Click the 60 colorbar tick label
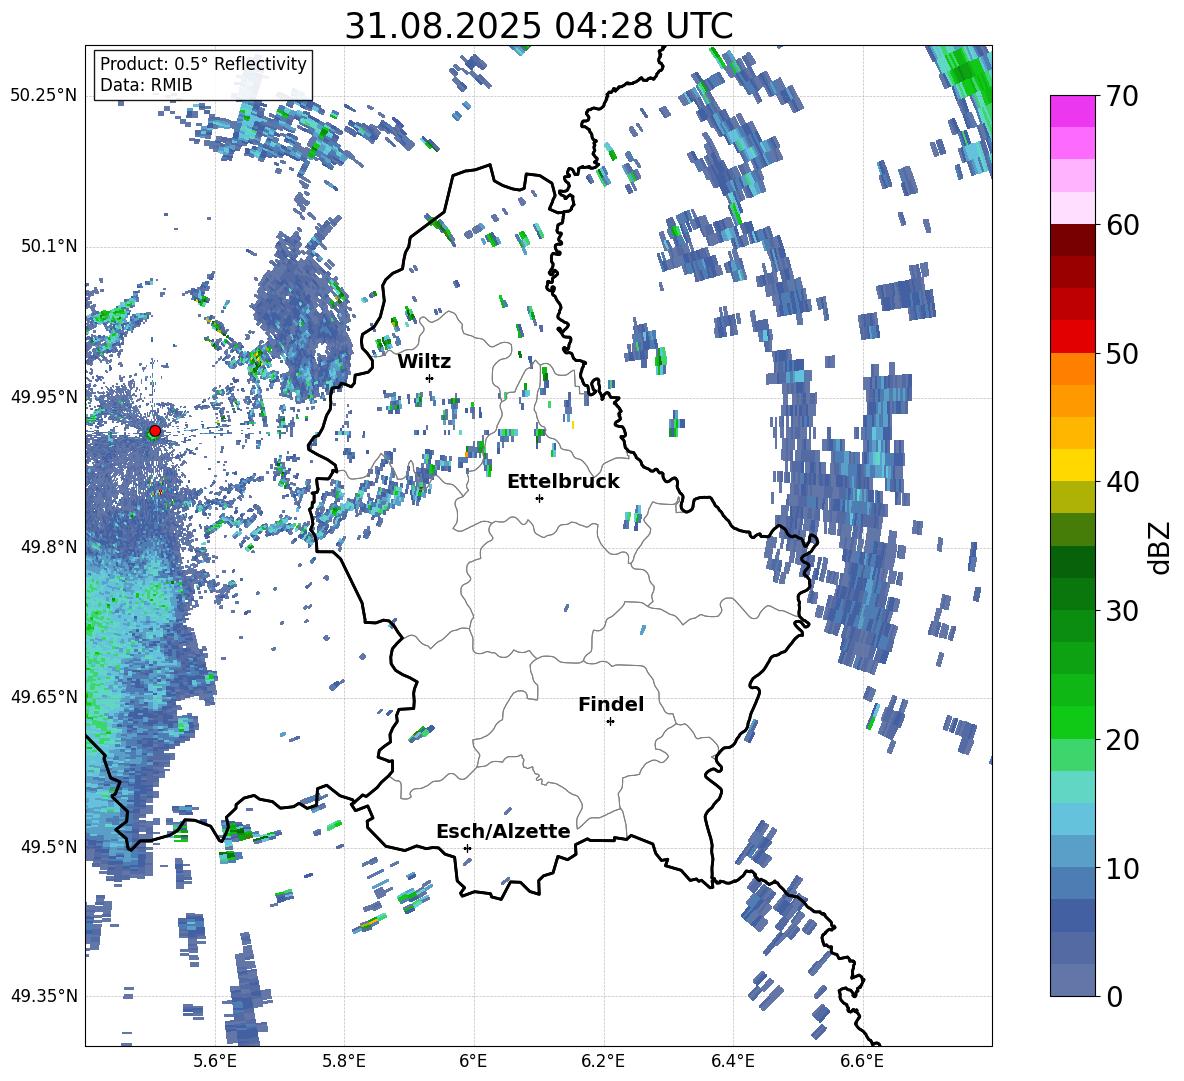 coord(1121,225)
